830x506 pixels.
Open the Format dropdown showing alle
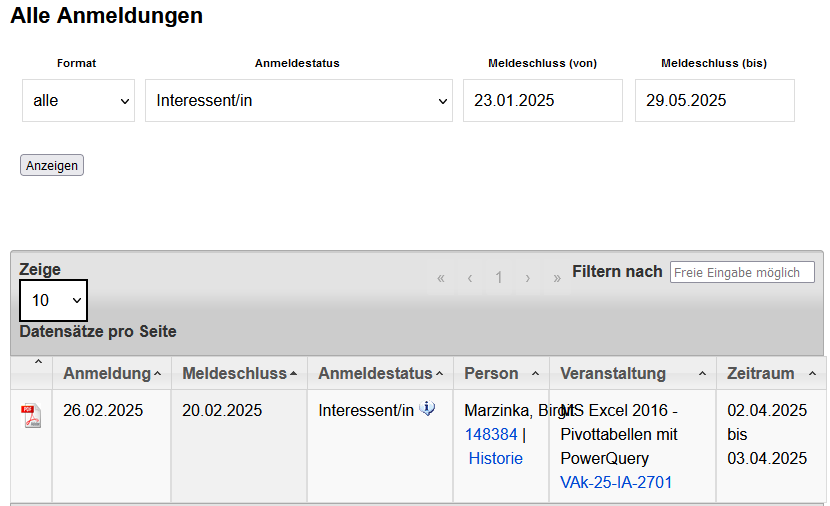pyautogui.click(x=78, y=101)
